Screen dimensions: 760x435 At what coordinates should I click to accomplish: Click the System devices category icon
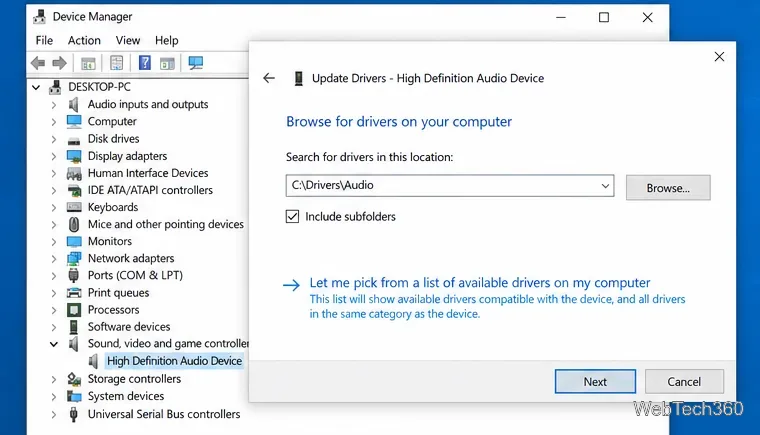point(74,396)
